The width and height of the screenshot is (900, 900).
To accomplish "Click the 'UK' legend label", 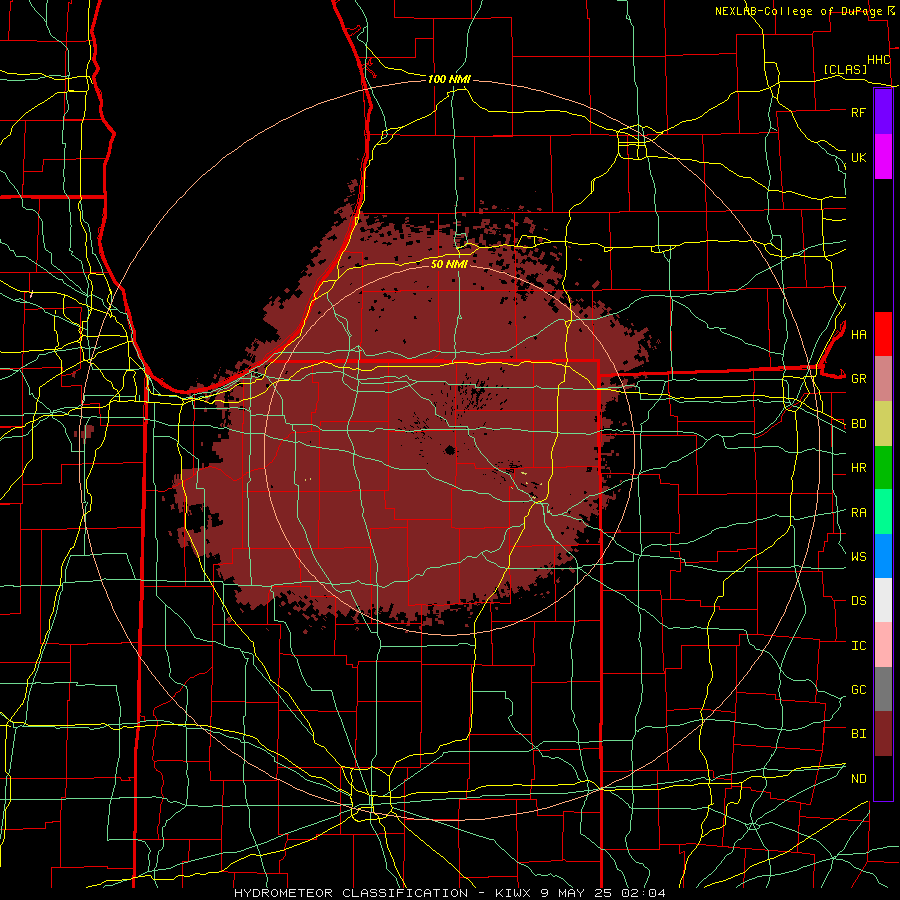I will [858, 157].
